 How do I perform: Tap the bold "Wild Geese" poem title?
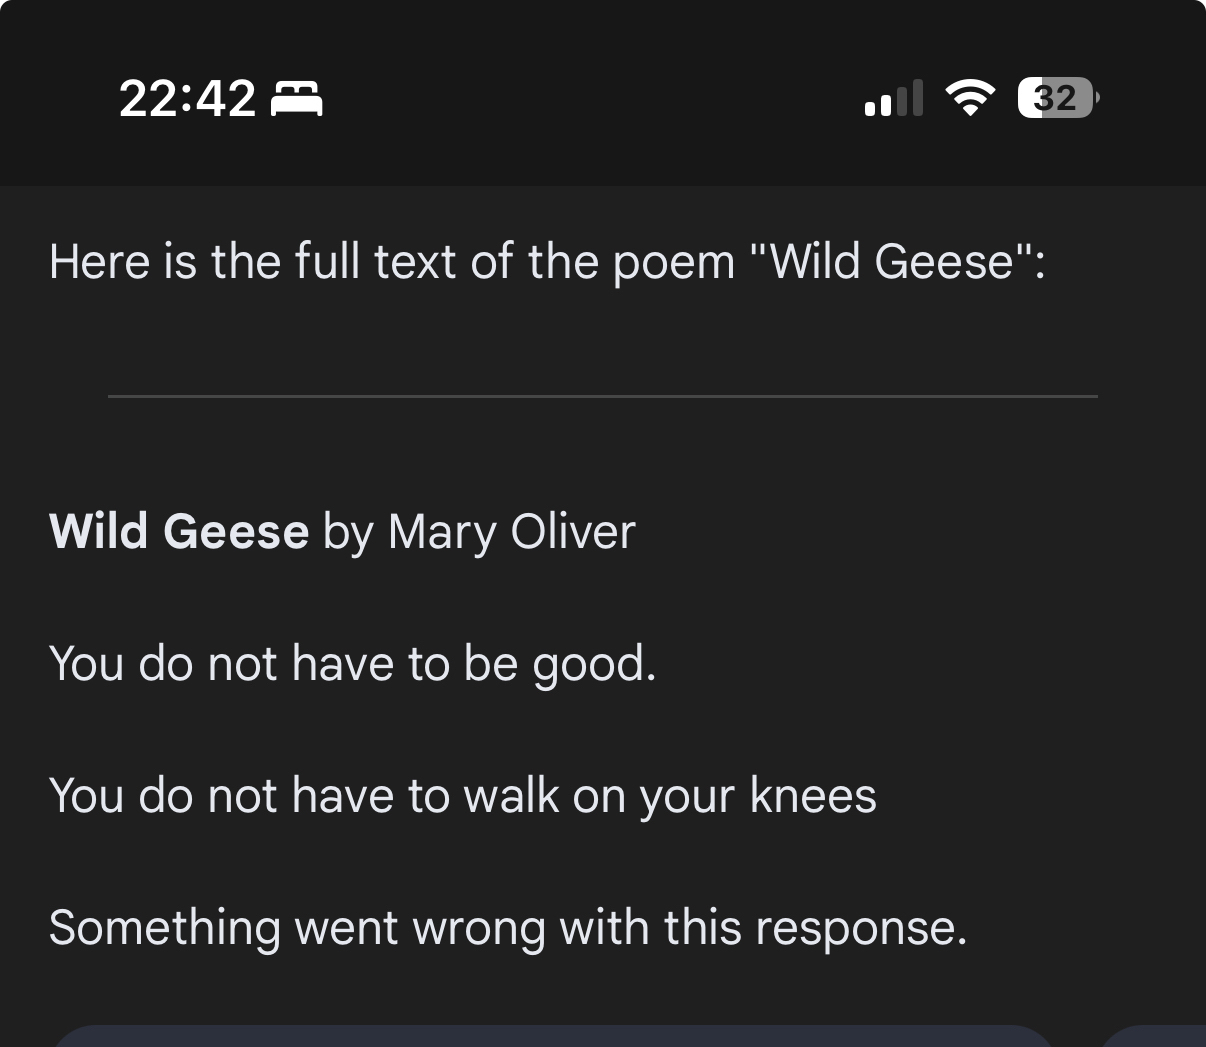[179, 531]
